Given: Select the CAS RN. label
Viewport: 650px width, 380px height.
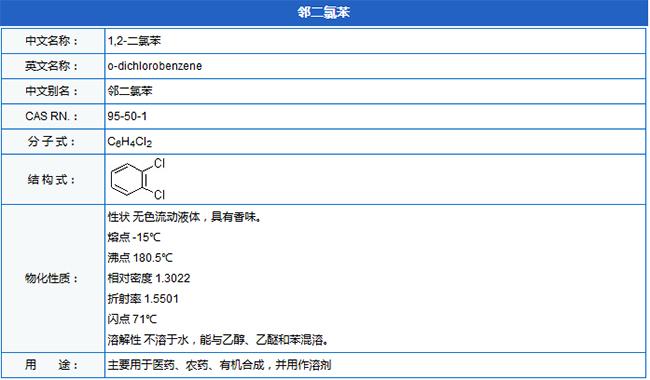Looking at the screenshot, I should [51, 116].
